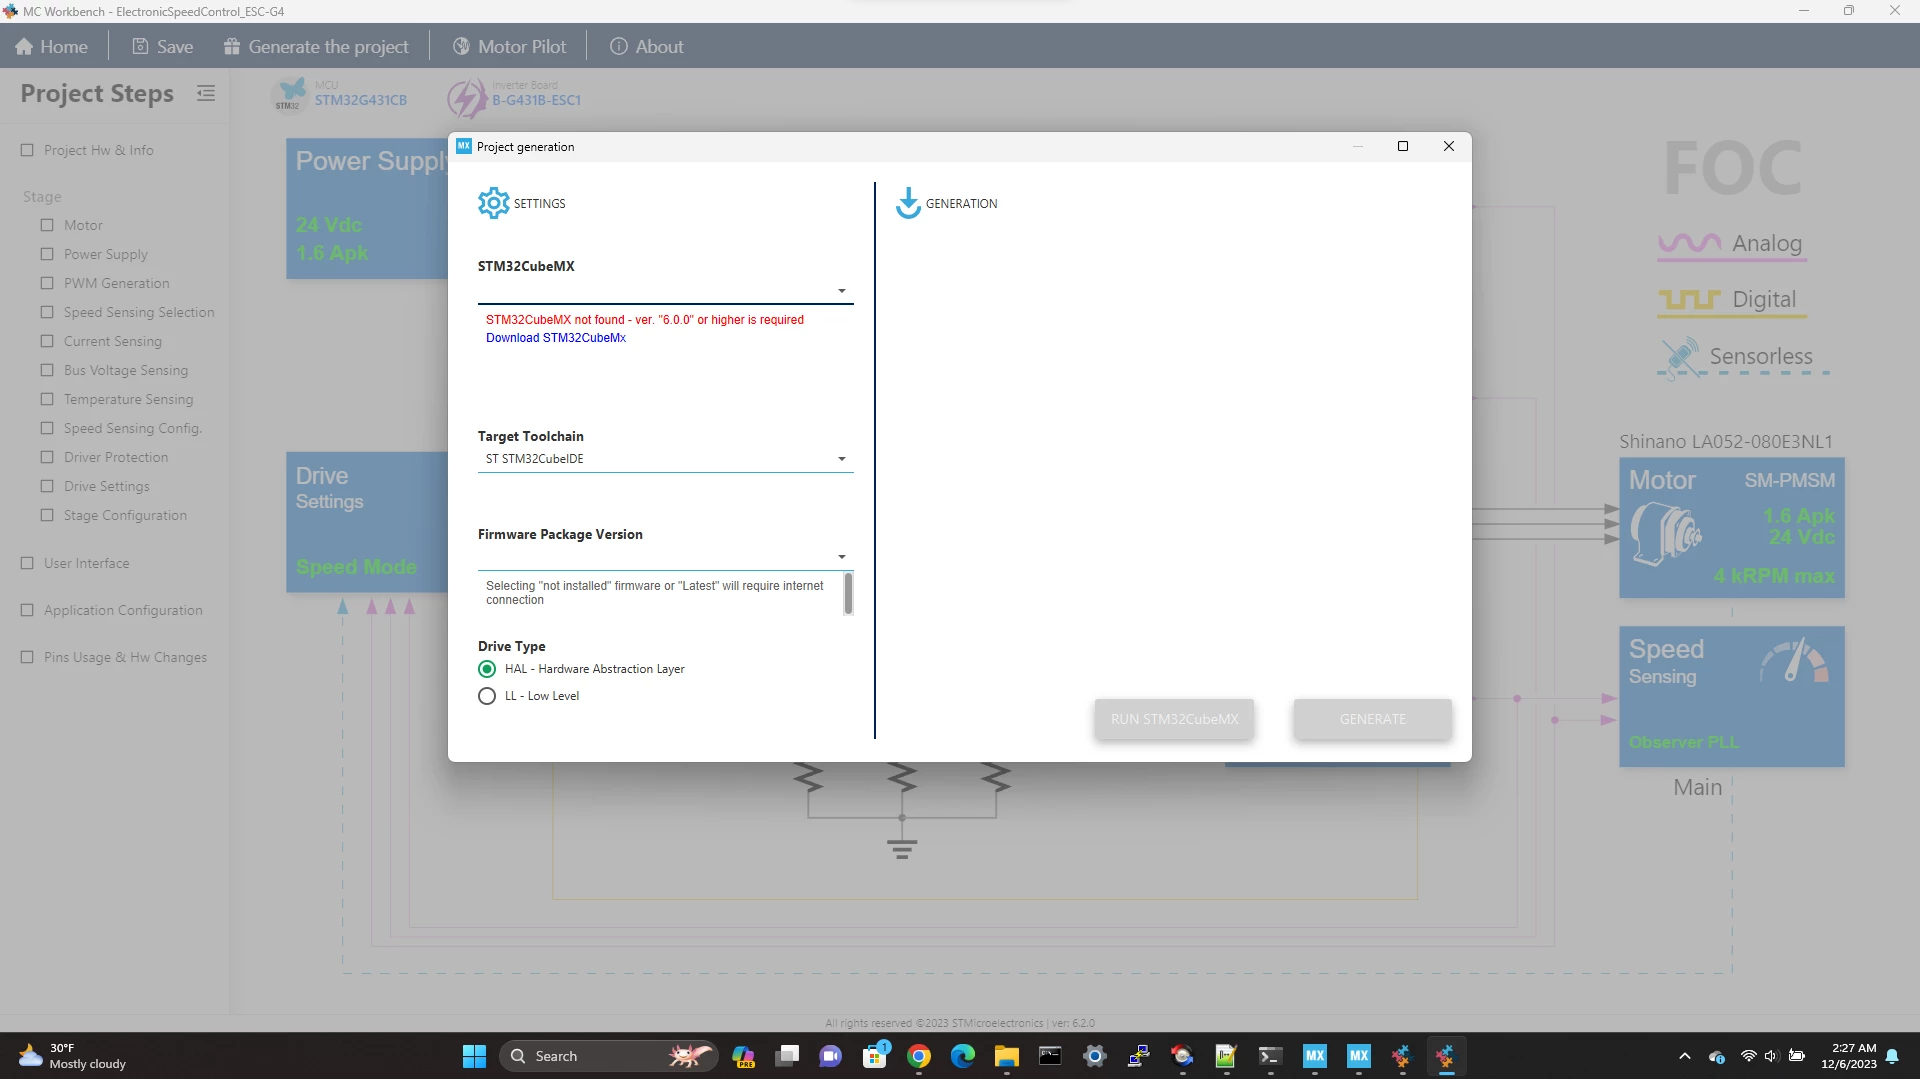Click Save in the top menu
This screenshot has width=1920, height=1079.
coord(163,47)
